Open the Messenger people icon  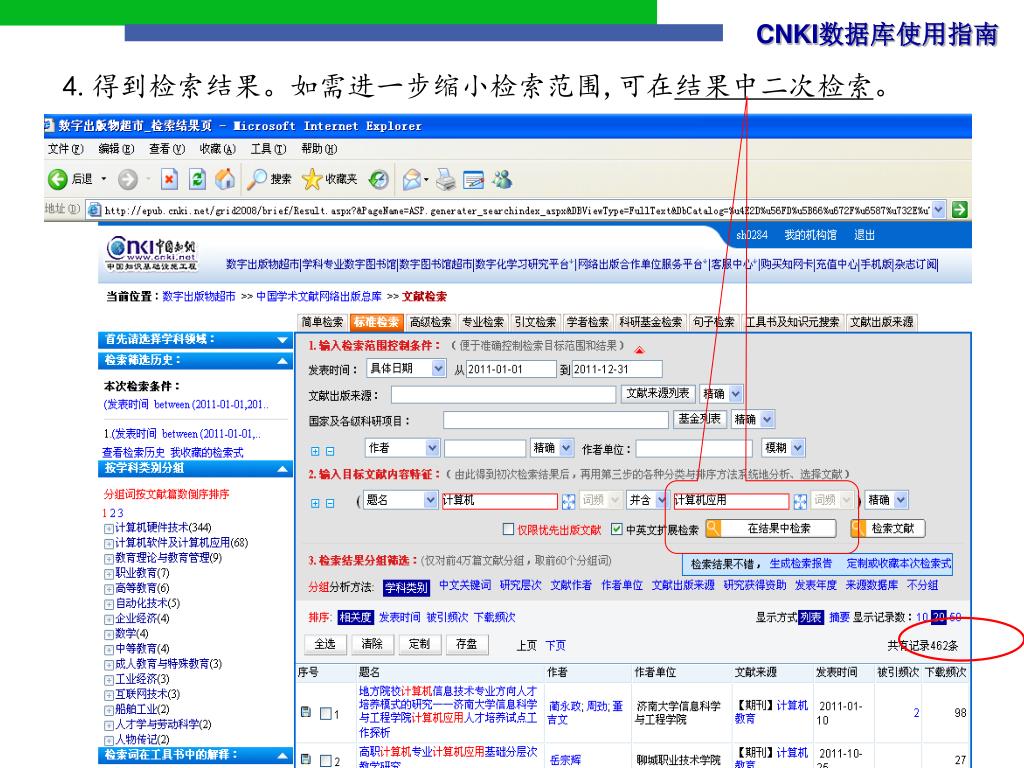coord(502,179)
